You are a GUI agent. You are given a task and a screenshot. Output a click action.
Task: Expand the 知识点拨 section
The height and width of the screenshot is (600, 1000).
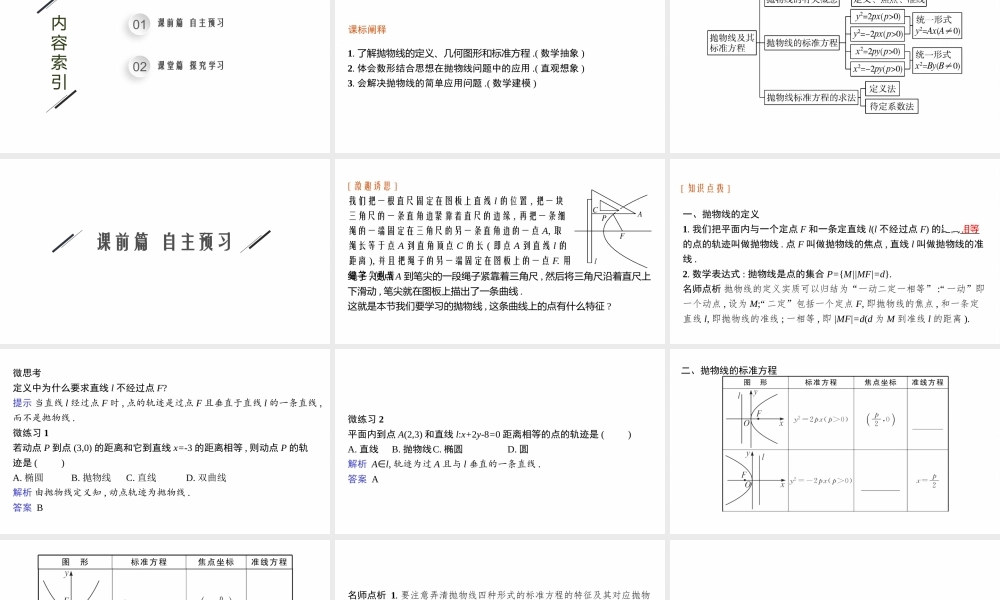pyautogui.click(x=704, y=186)
